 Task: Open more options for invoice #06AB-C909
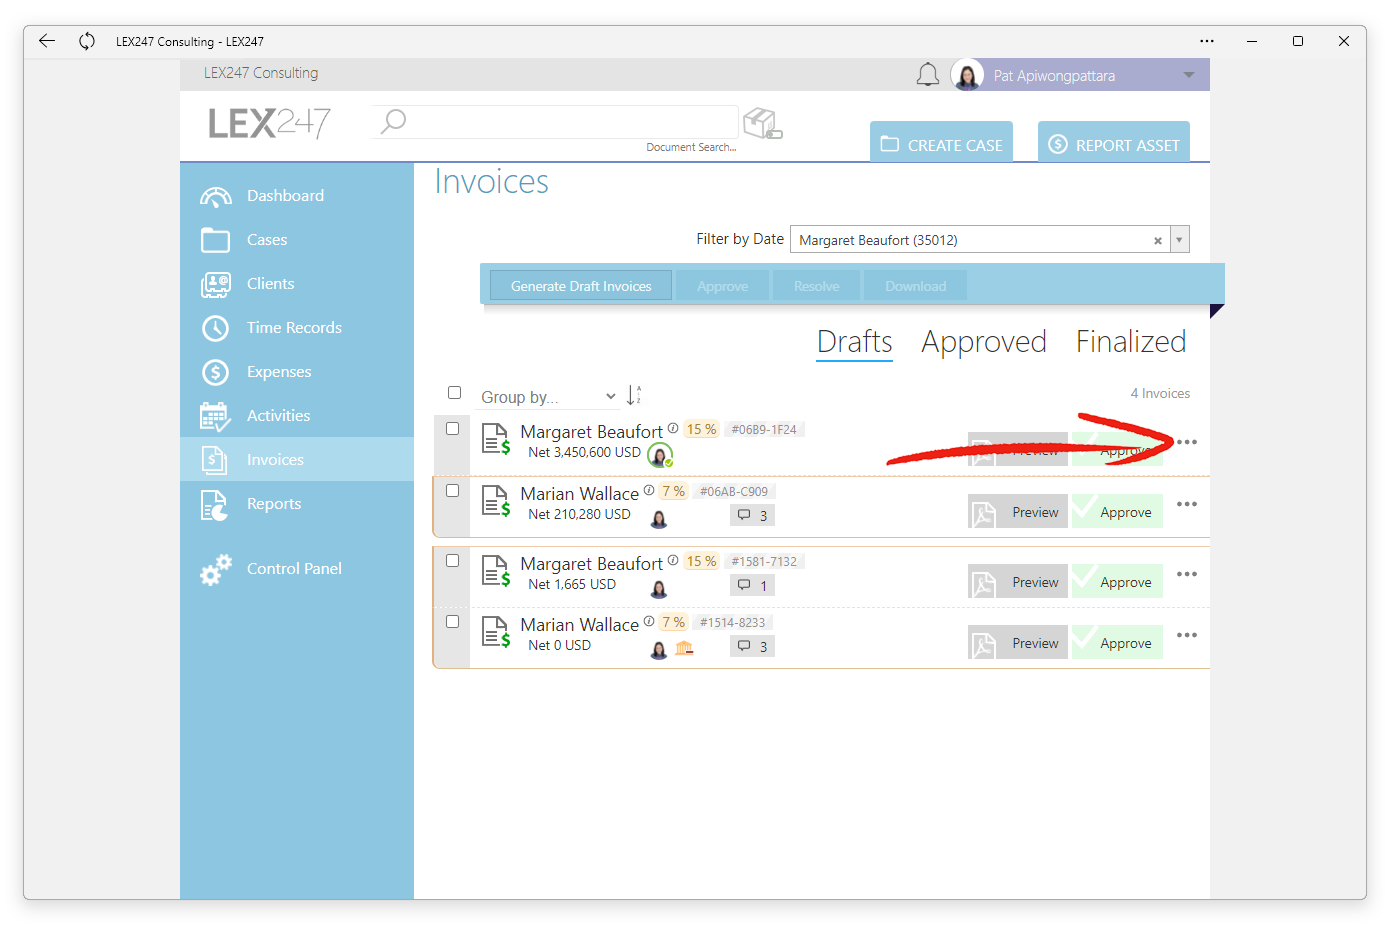point(1187,504)
